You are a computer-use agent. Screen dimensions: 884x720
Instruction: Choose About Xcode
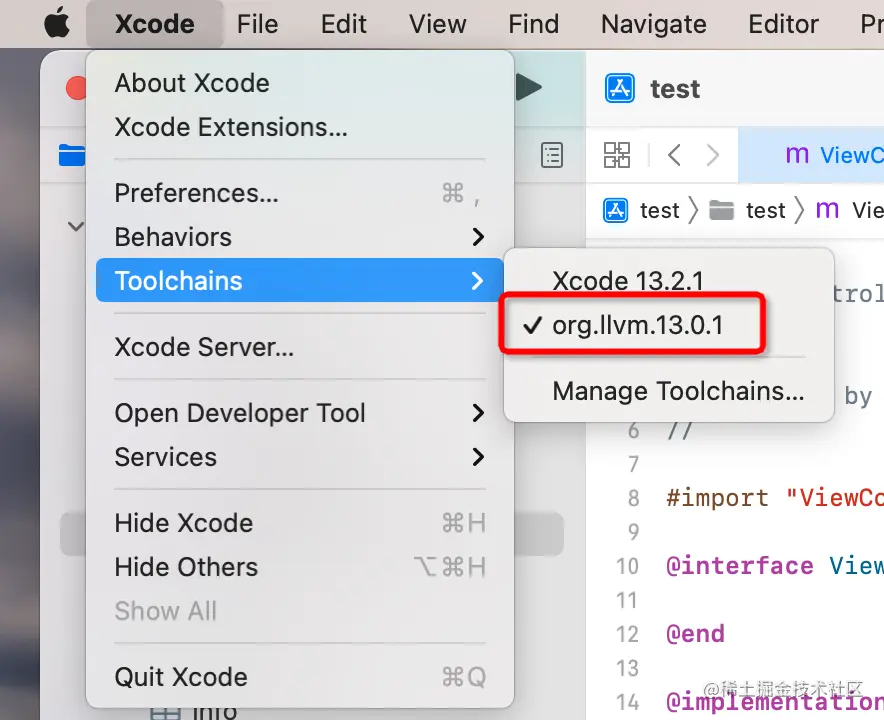[300, 83]
